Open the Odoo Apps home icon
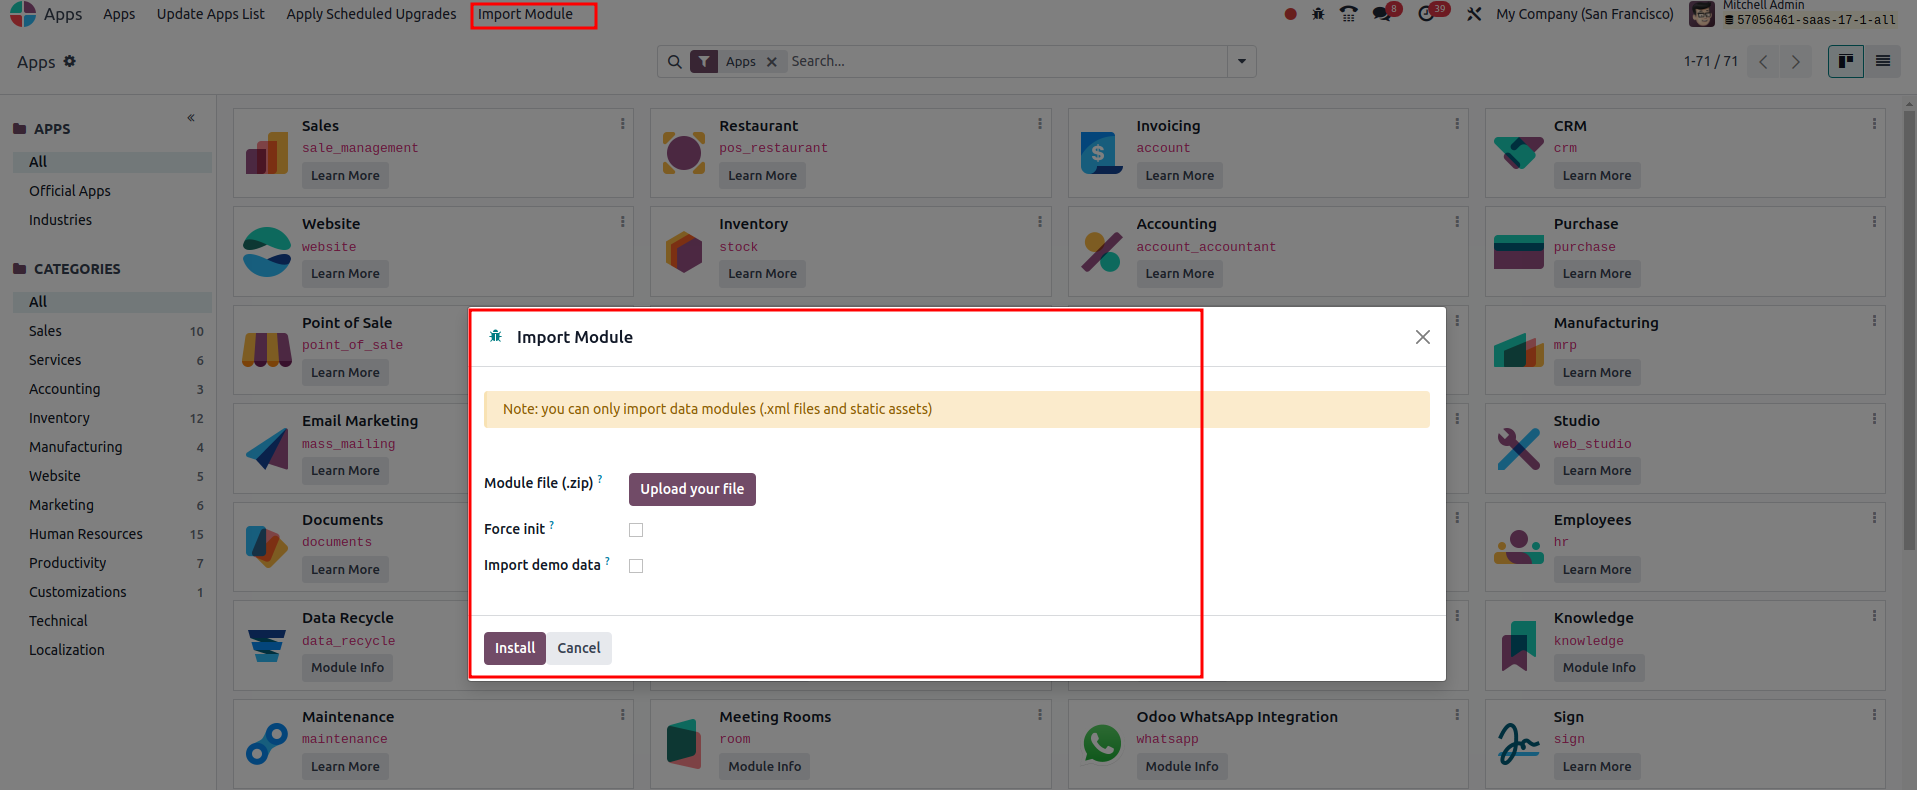 [22, 14]
